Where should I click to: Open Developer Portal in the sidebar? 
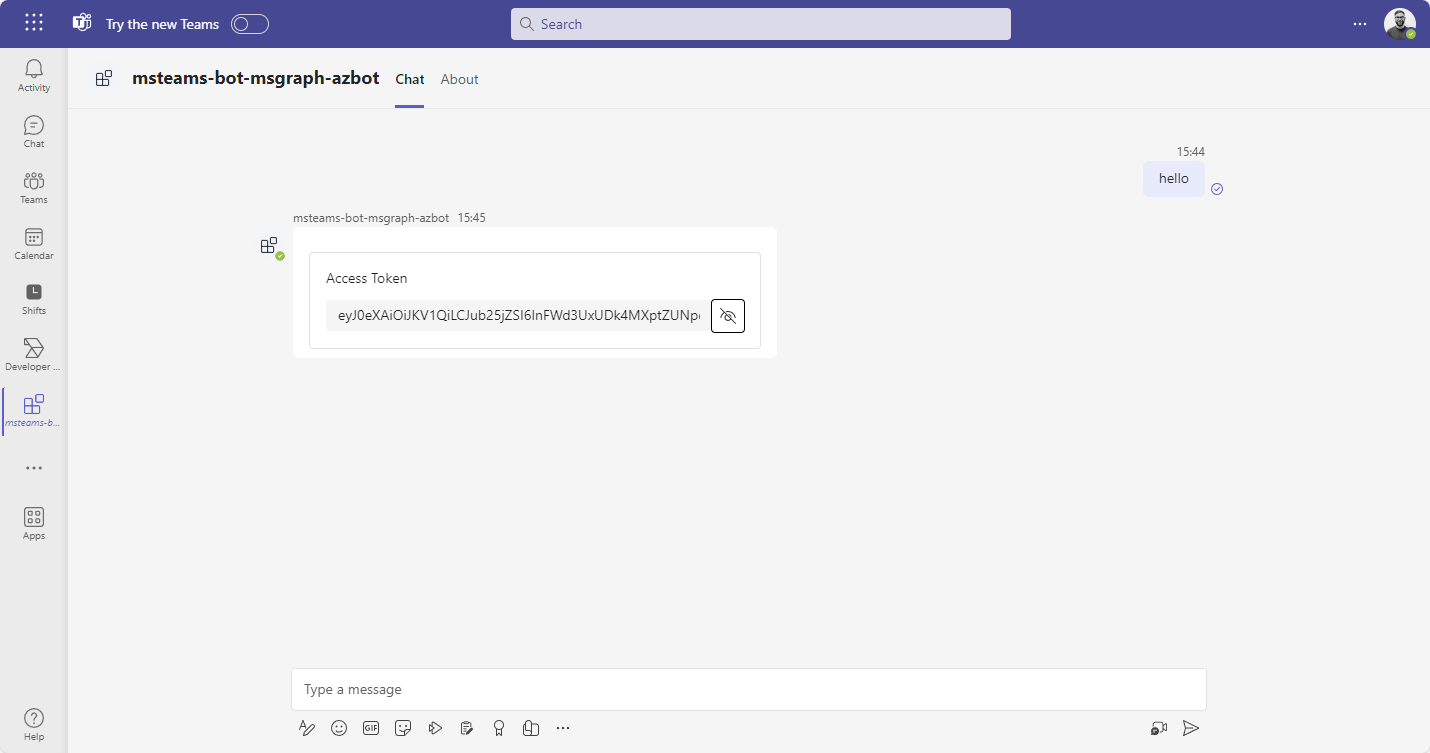click(x=34, y=354)
